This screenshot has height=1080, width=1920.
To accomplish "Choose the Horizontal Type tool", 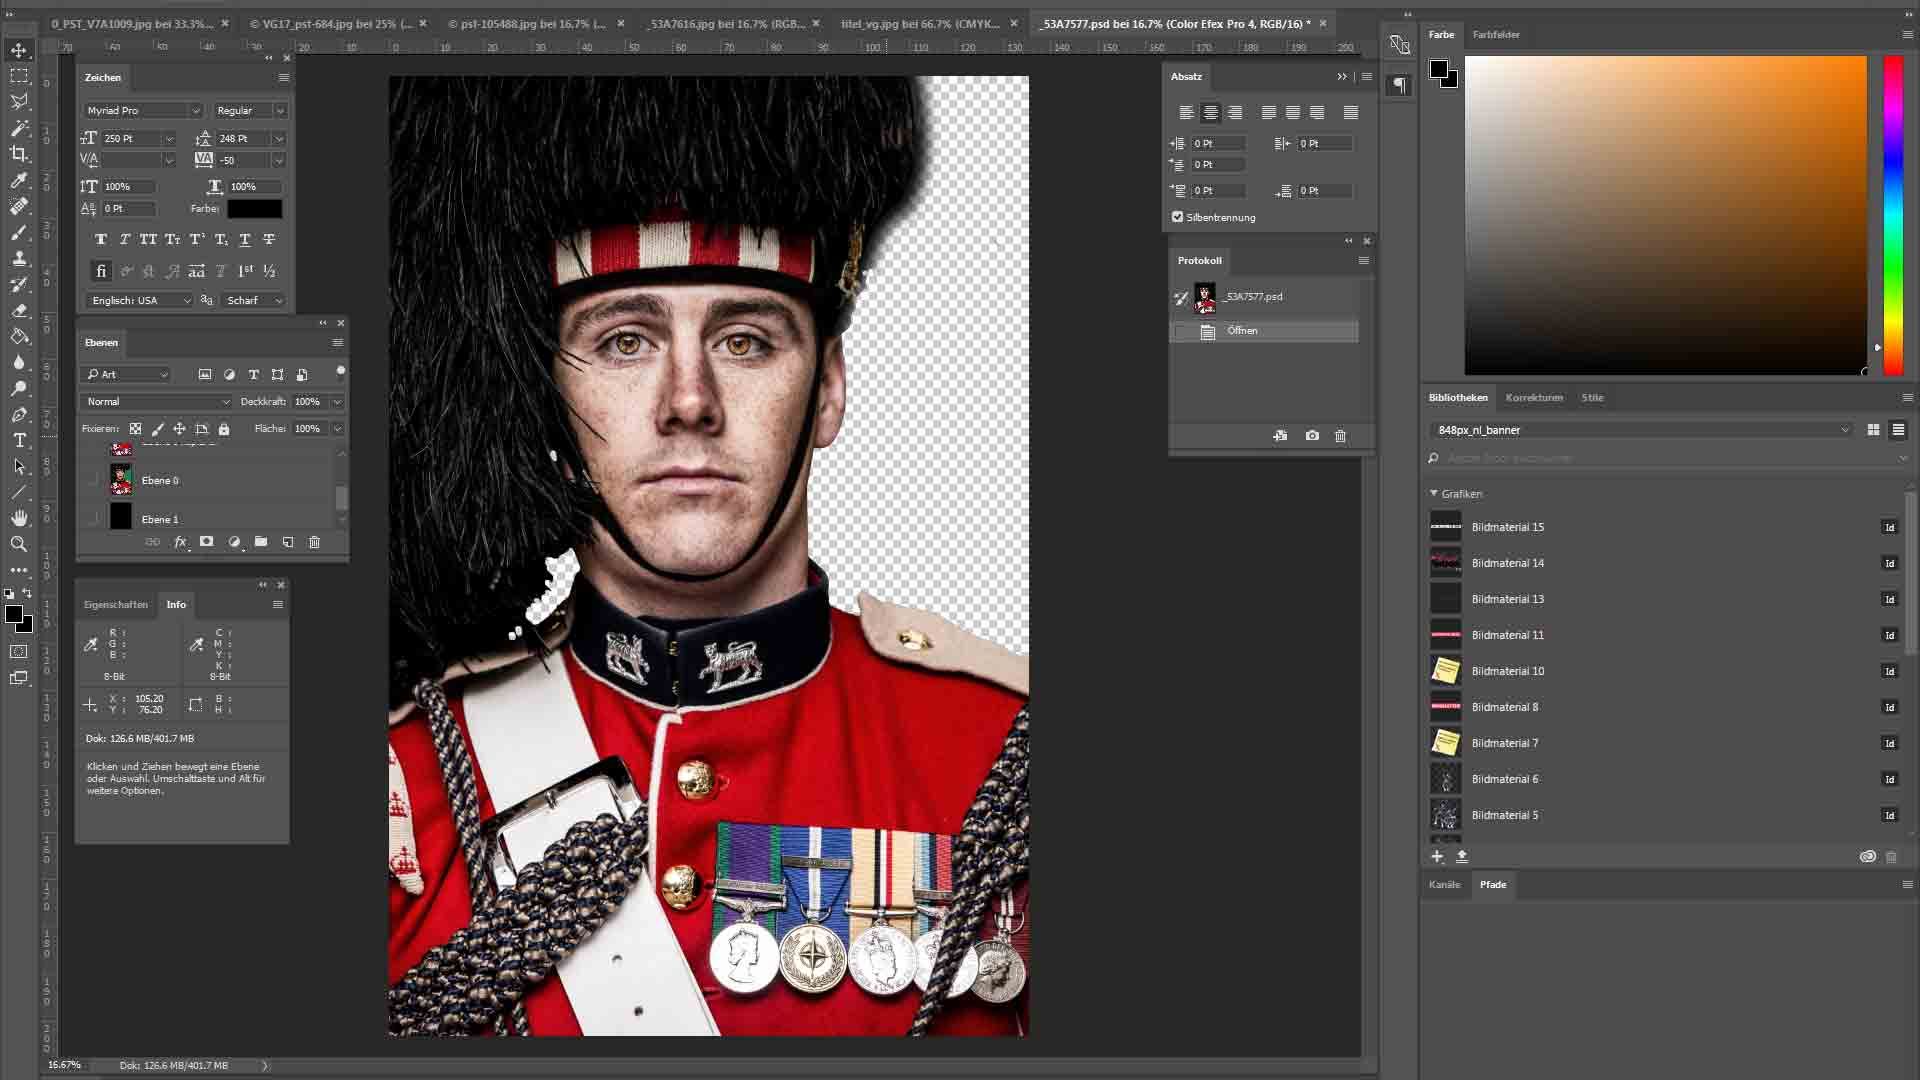I will 18,440.
